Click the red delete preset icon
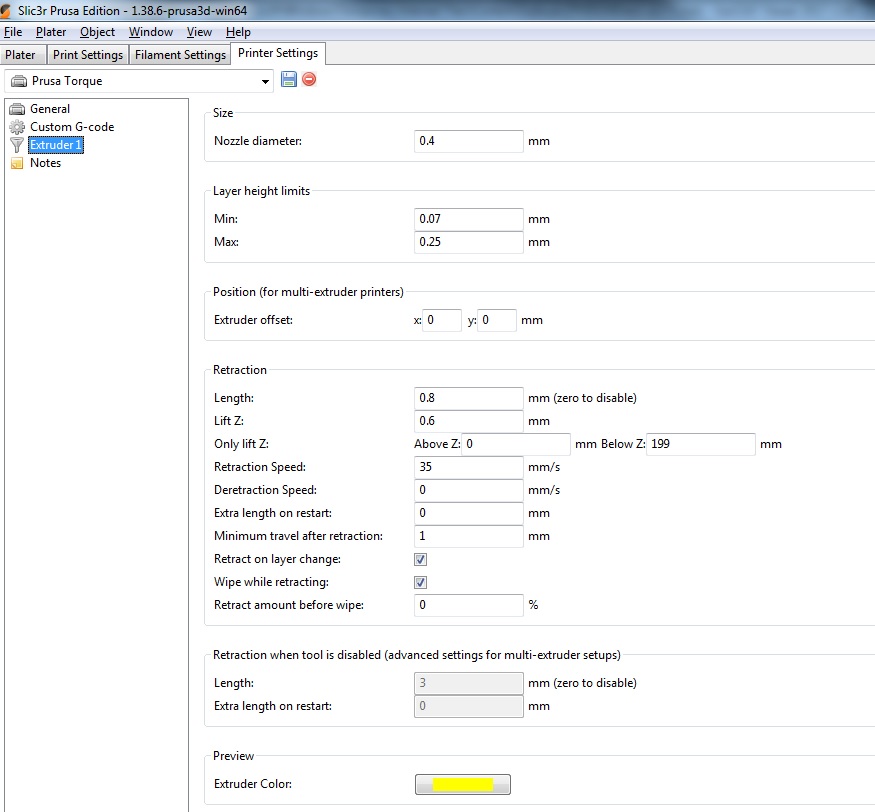The height and width of the screenshot is (812, 875). (x=309, y=80)
